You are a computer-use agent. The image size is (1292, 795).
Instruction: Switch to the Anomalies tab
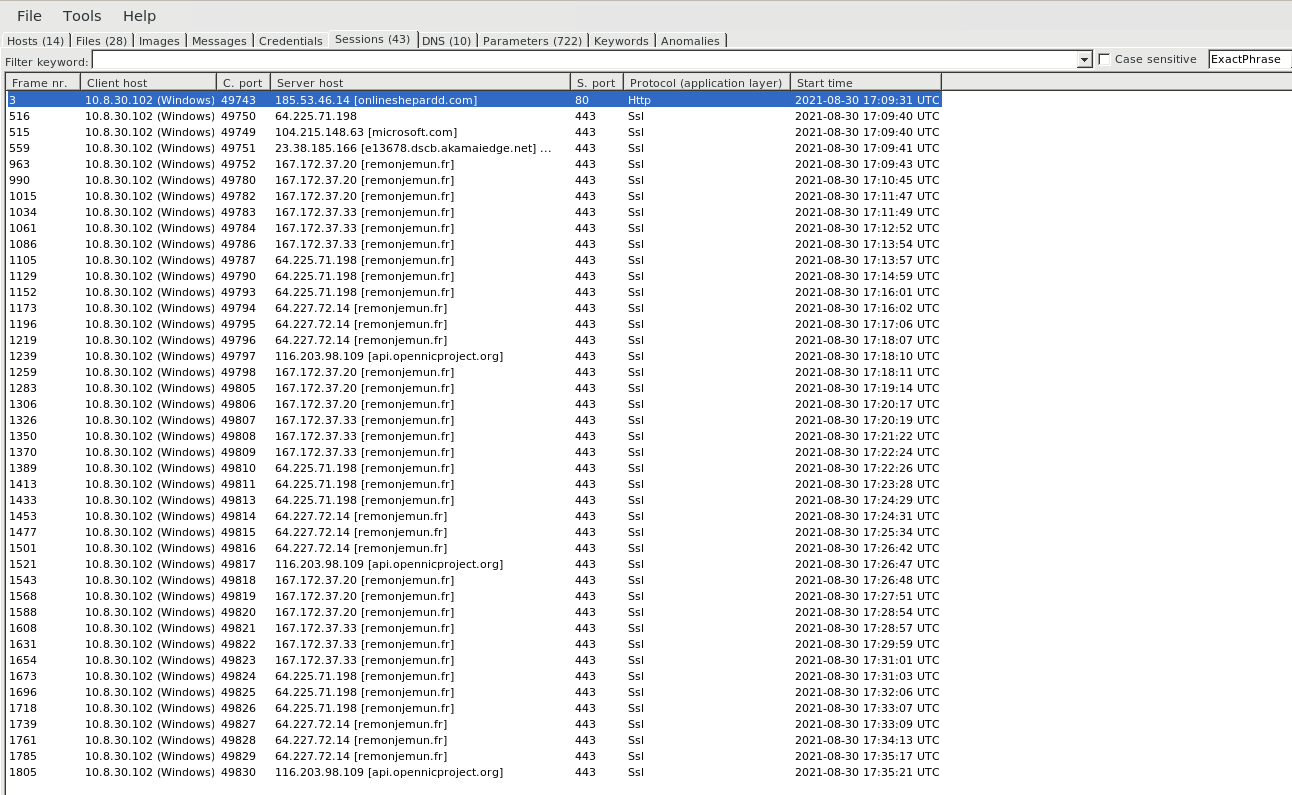pyautogui.click(x=690, y=41)
